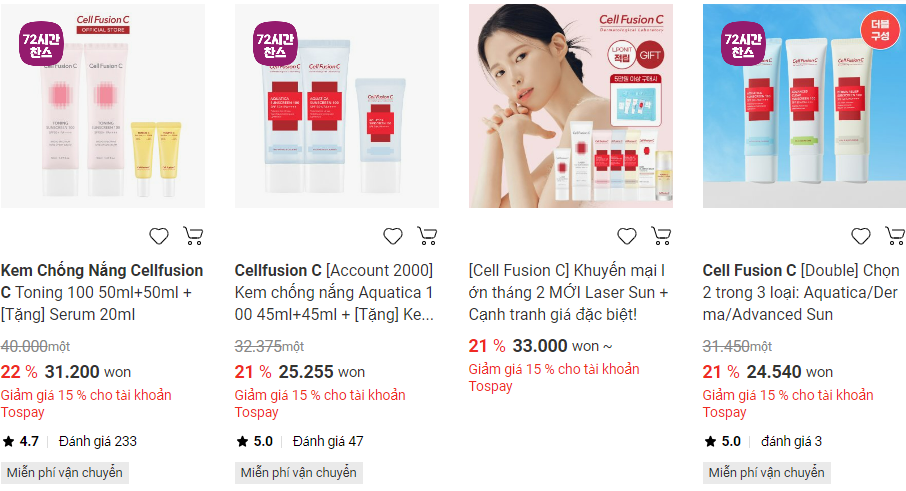Open Cellfusion C Account 2000 Aquatica title
Screen dimensions: 906x491
335,292
